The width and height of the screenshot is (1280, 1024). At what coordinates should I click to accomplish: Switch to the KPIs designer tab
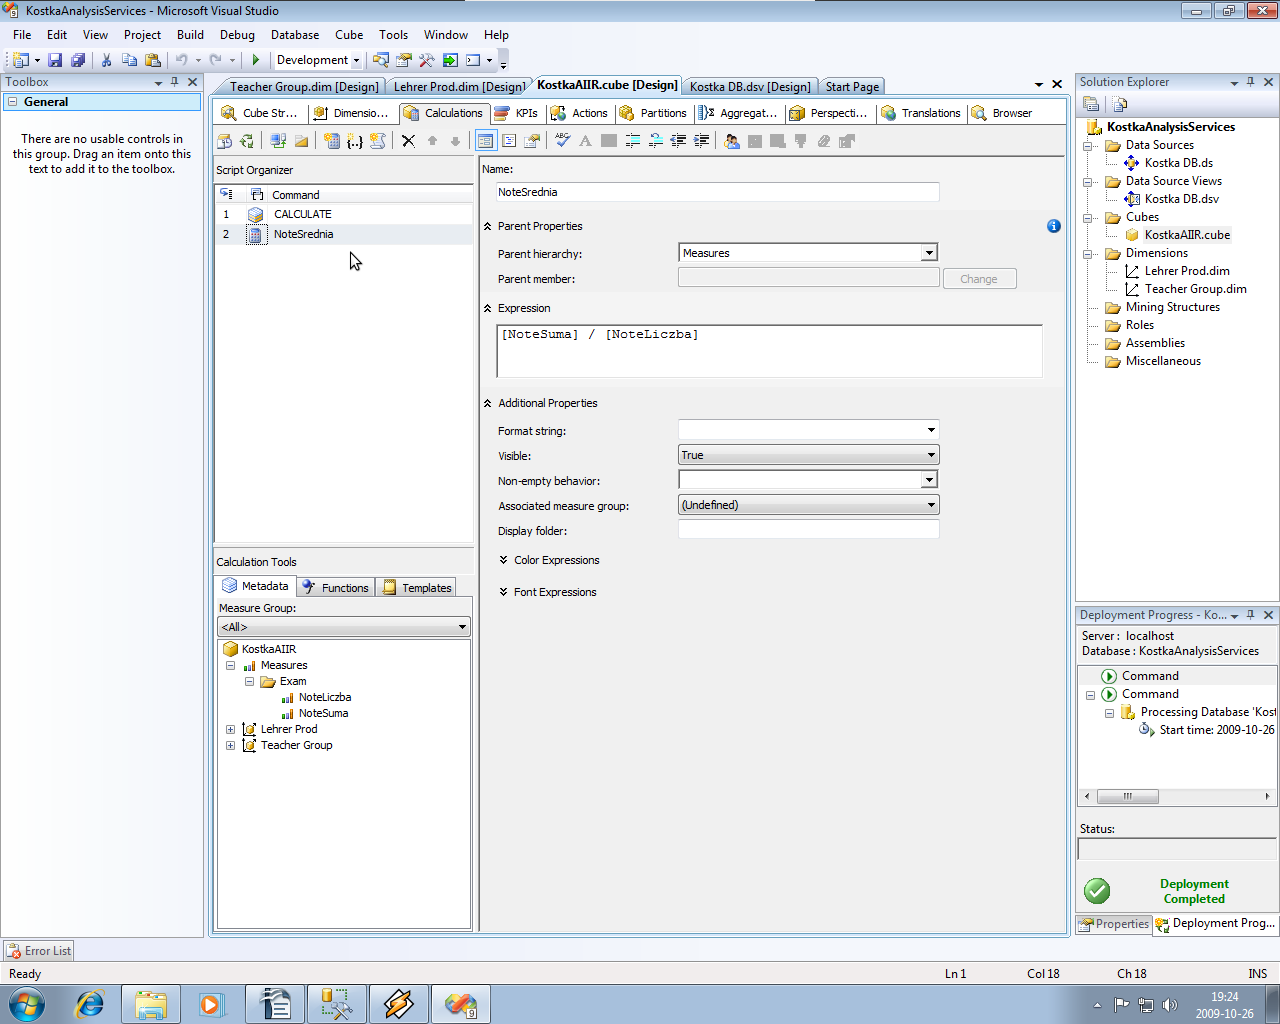click(x=517, y=113)
